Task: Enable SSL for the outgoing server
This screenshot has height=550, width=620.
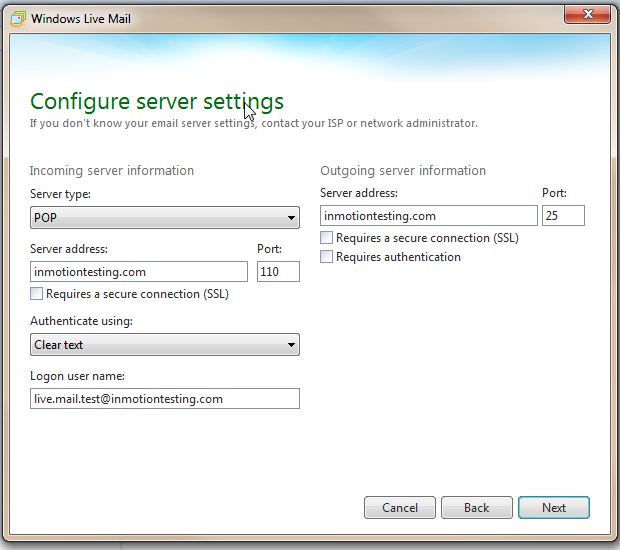Action: pos(327,238)
